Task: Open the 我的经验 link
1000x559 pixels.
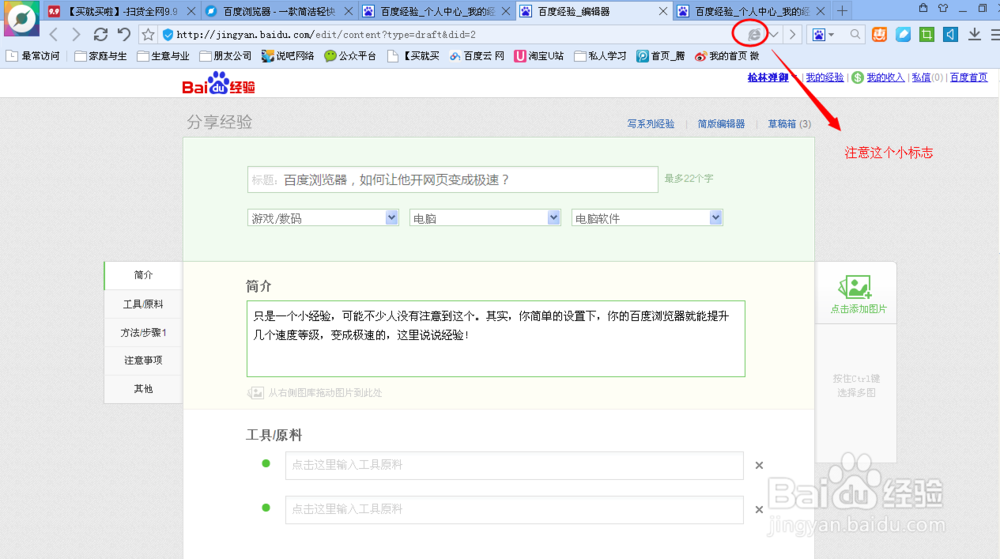Action: [824, 77]
